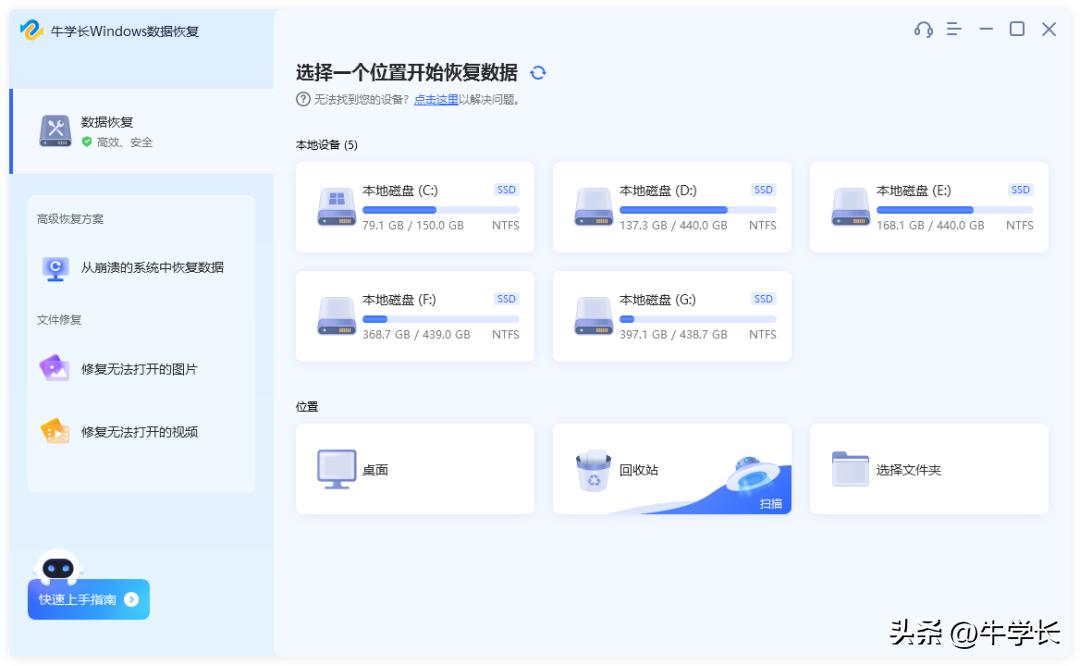Click the 修复无法打开的图片 icon

coord(54,369)
